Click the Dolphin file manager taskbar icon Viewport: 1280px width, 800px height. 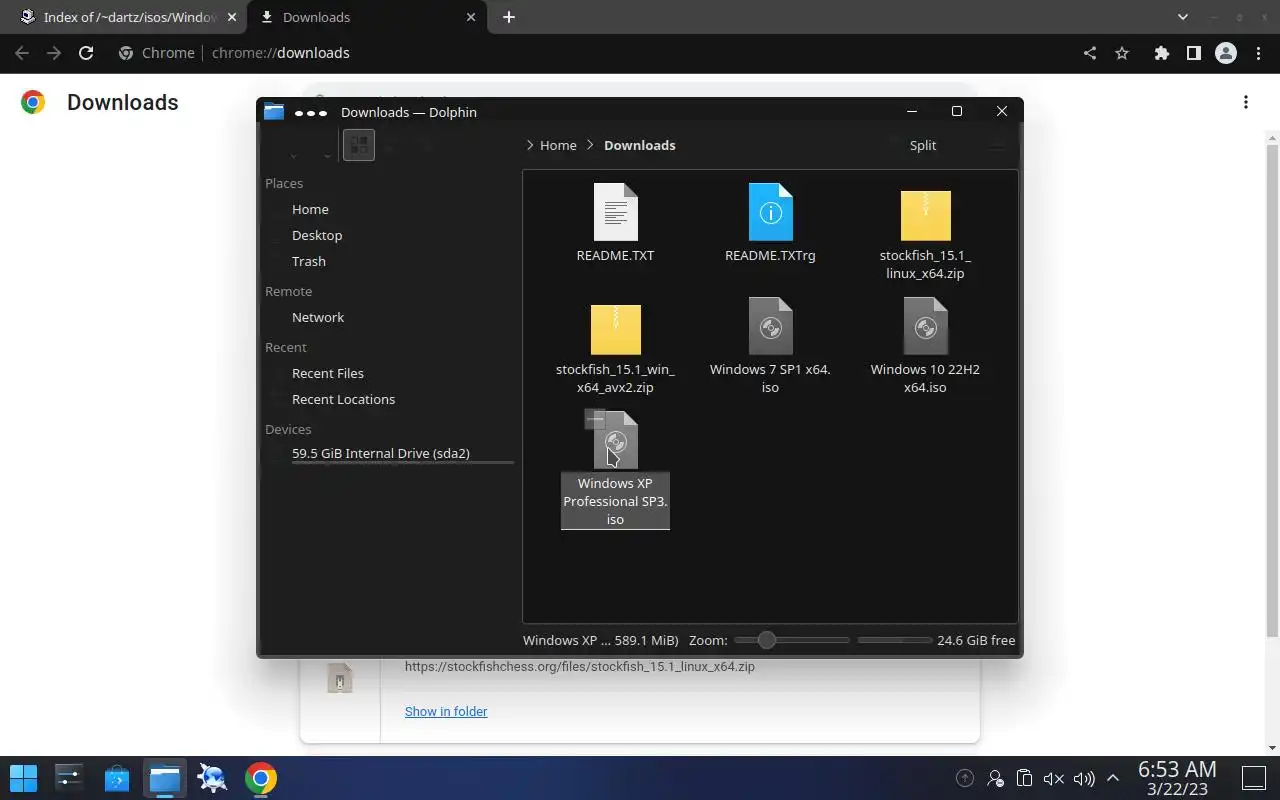[165, 778]
